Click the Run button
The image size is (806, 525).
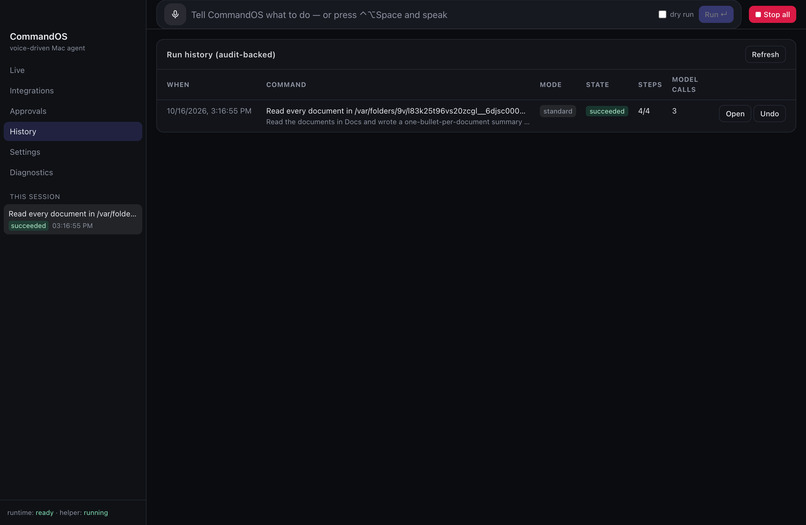pyautogui.click(x=716, y=14)
